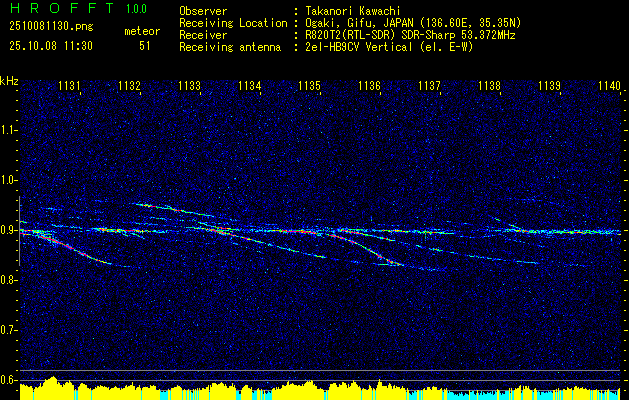629x400 pixels.
Task: Click the observer name Takanori Kawachi
Action: (x=352, y=11)
